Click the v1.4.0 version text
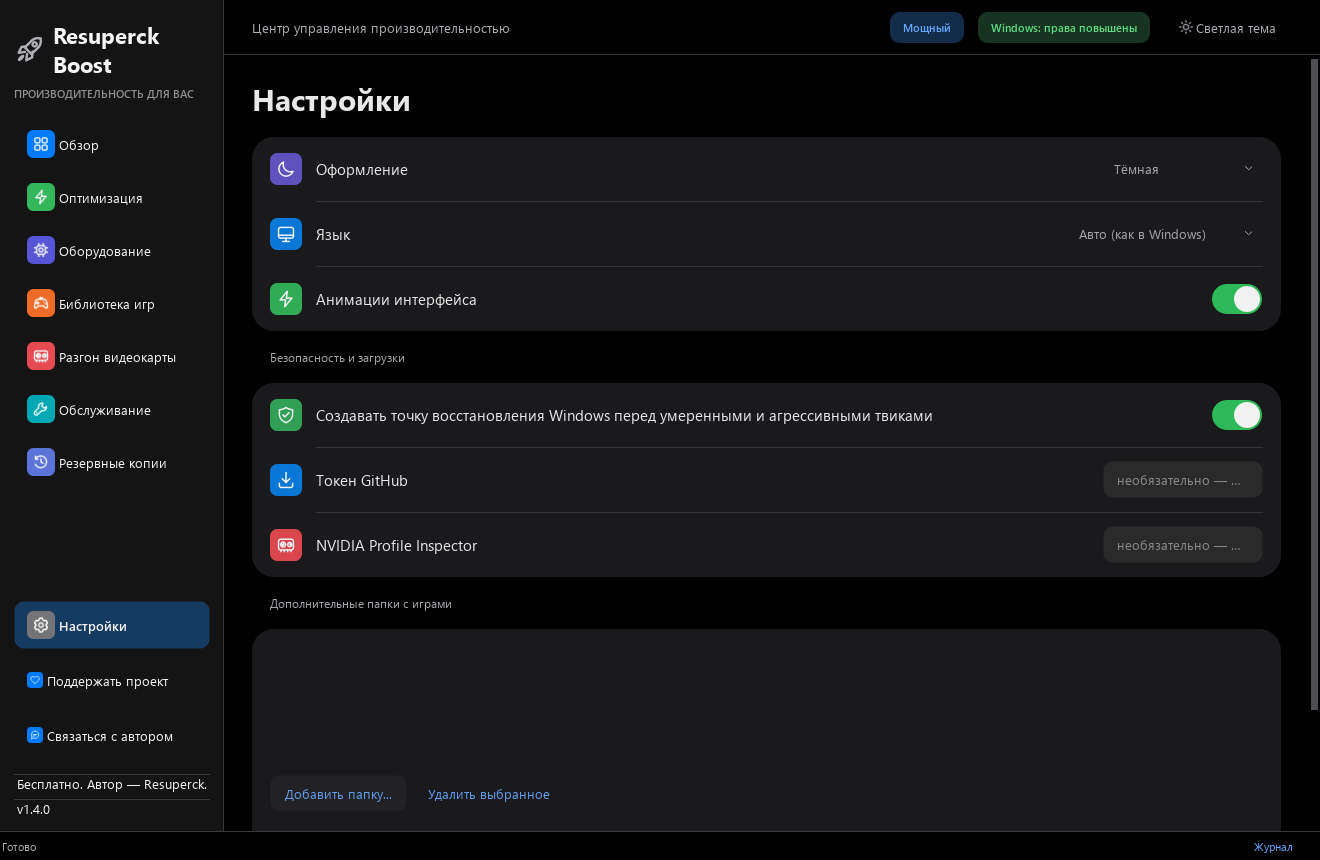The width and height of the screenshot is (1320, 860). [x=33, y=809]
